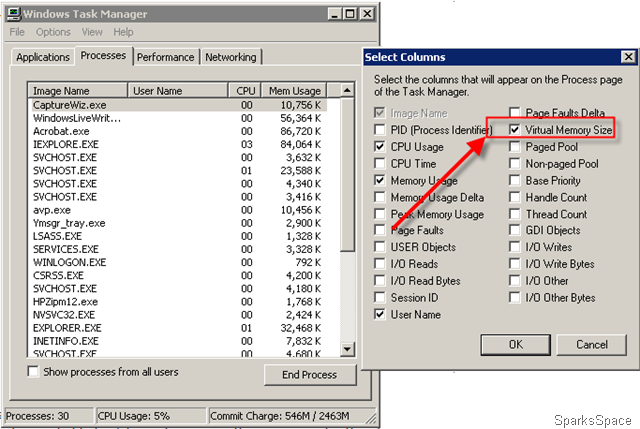Enable the Handle Count column

[x=515, y=197]
